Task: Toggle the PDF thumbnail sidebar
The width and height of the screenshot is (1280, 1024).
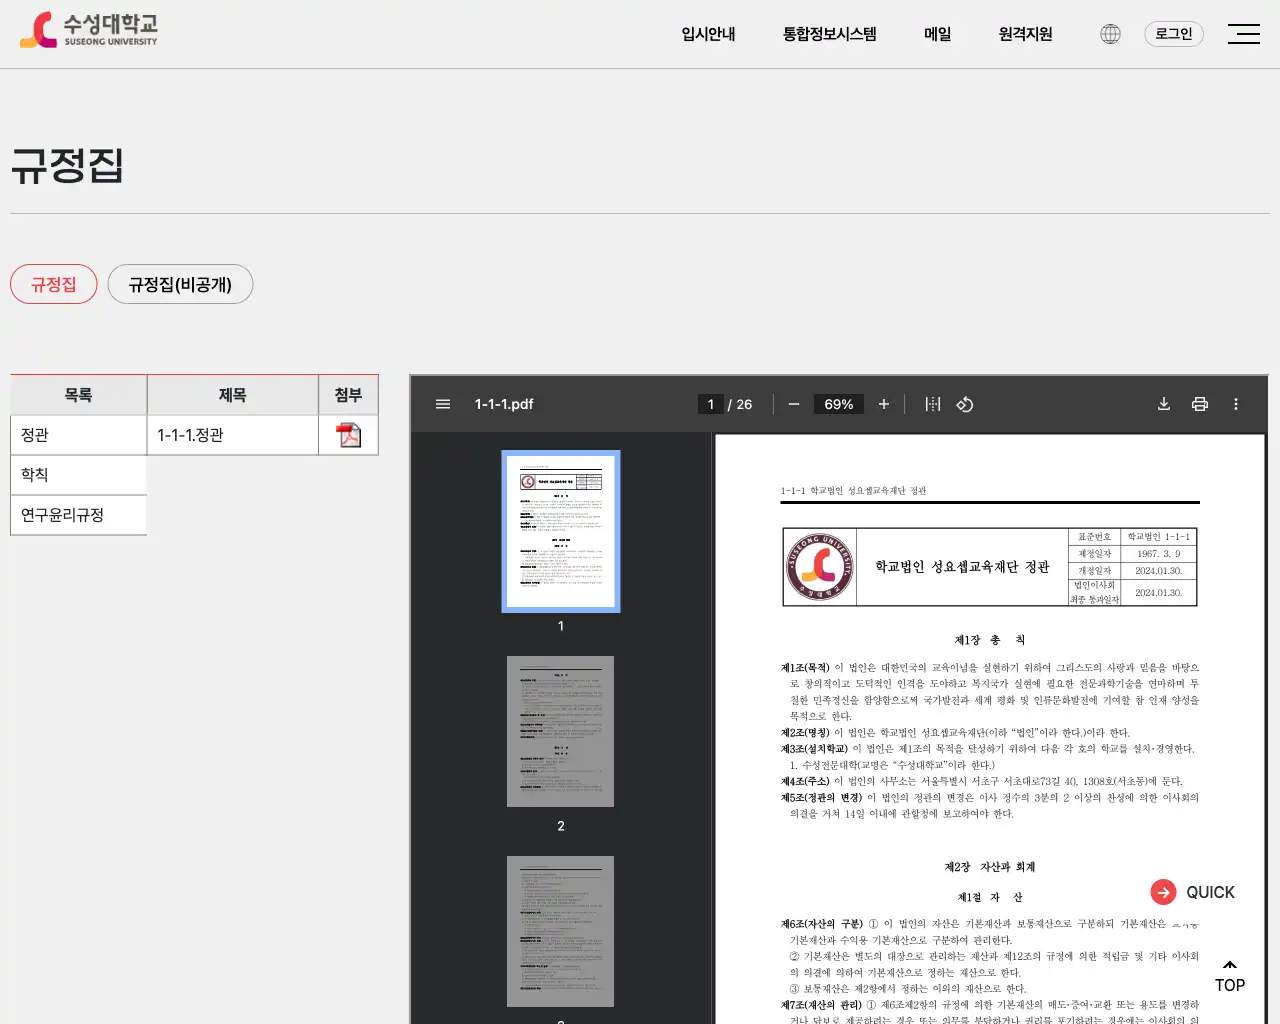Action: tap(442, 404)
